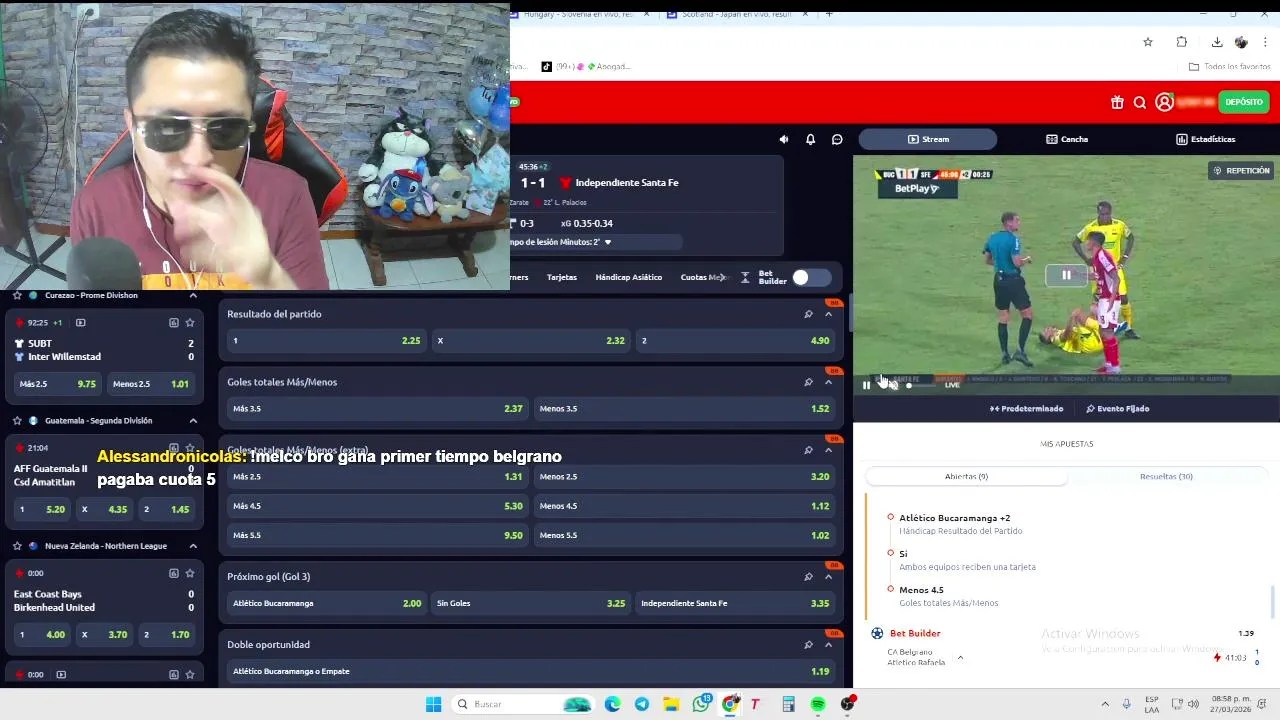
Task: Click the REPETICIÓN replay button
Action: (x=1241, y=171)
